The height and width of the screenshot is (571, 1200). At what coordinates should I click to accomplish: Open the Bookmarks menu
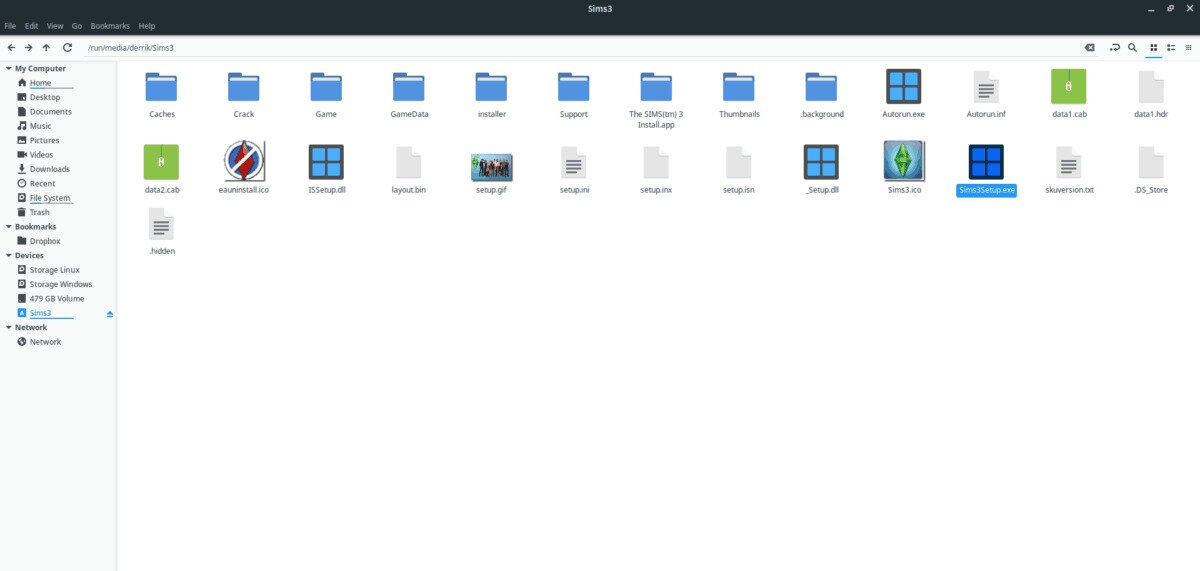click(x=109, y=25)
